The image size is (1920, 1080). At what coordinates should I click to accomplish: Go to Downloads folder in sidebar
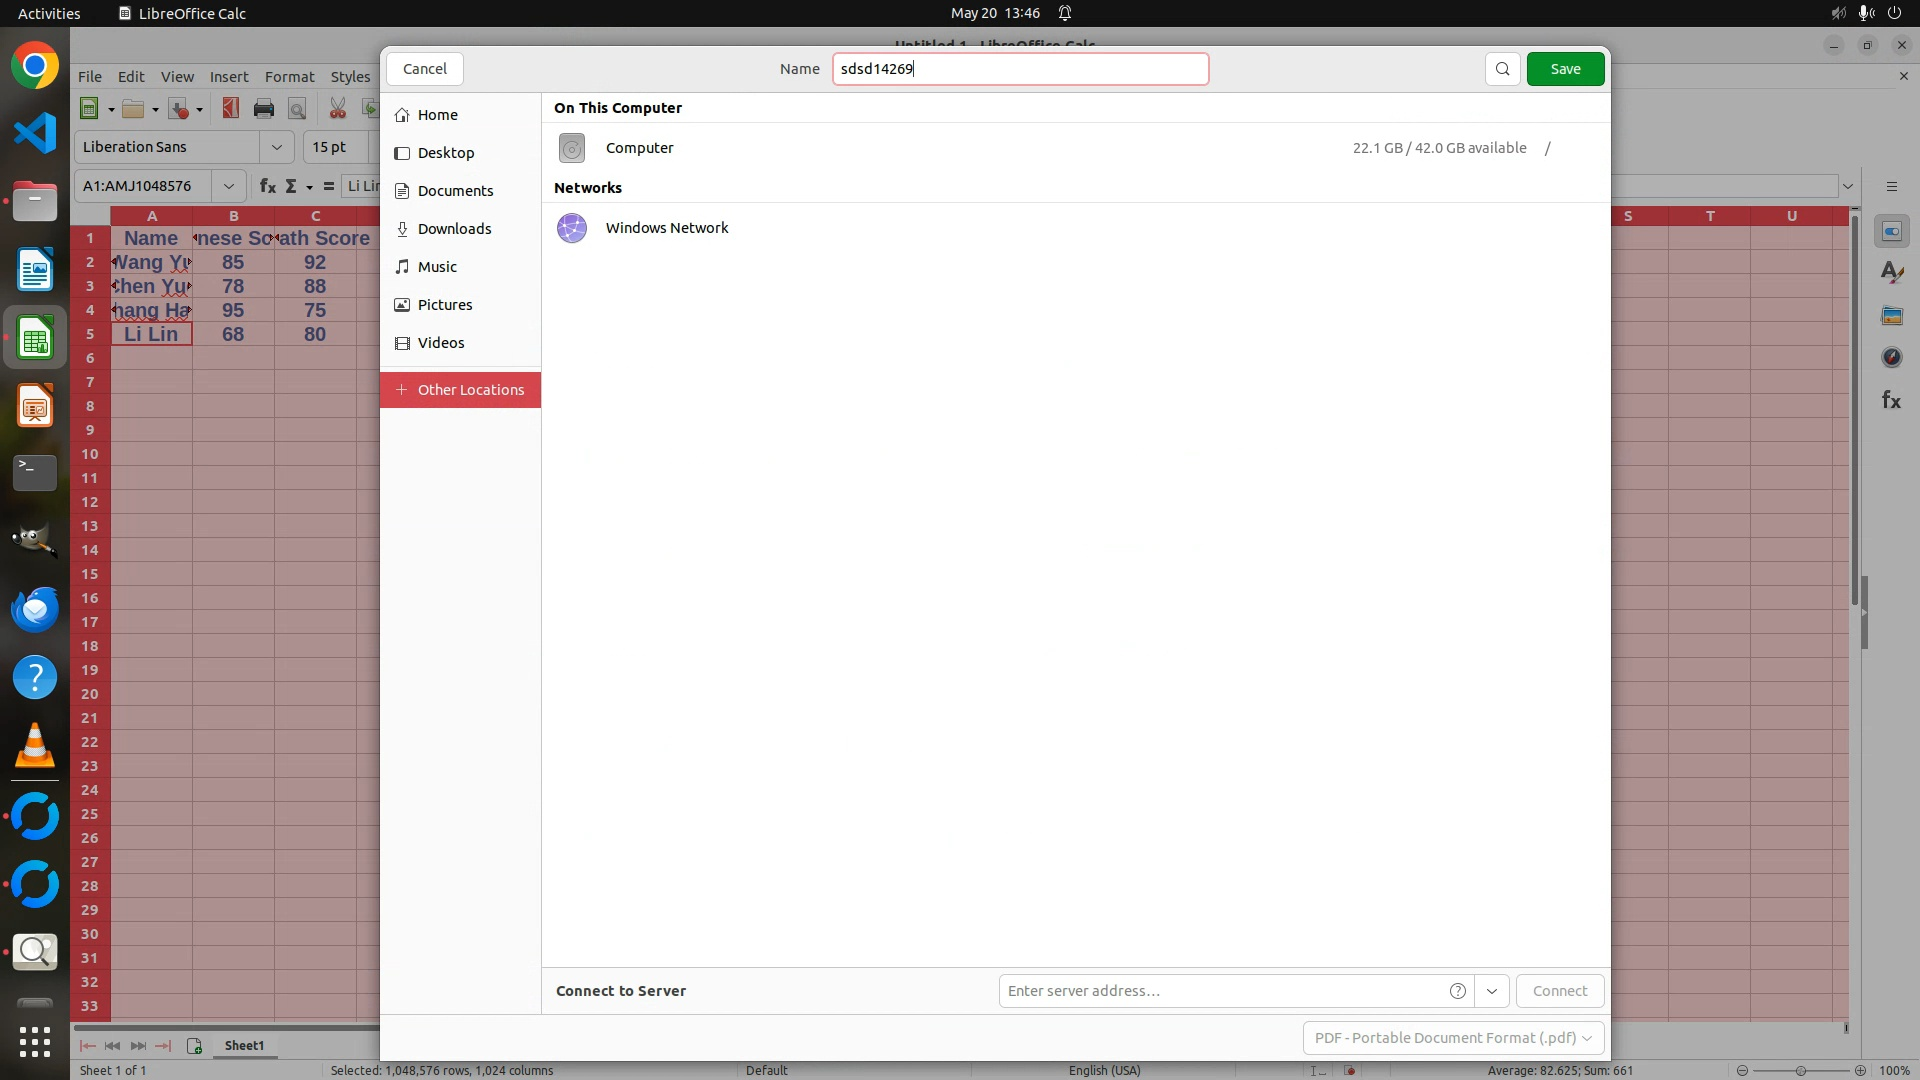pyautogui.click(x=454, y=229)
